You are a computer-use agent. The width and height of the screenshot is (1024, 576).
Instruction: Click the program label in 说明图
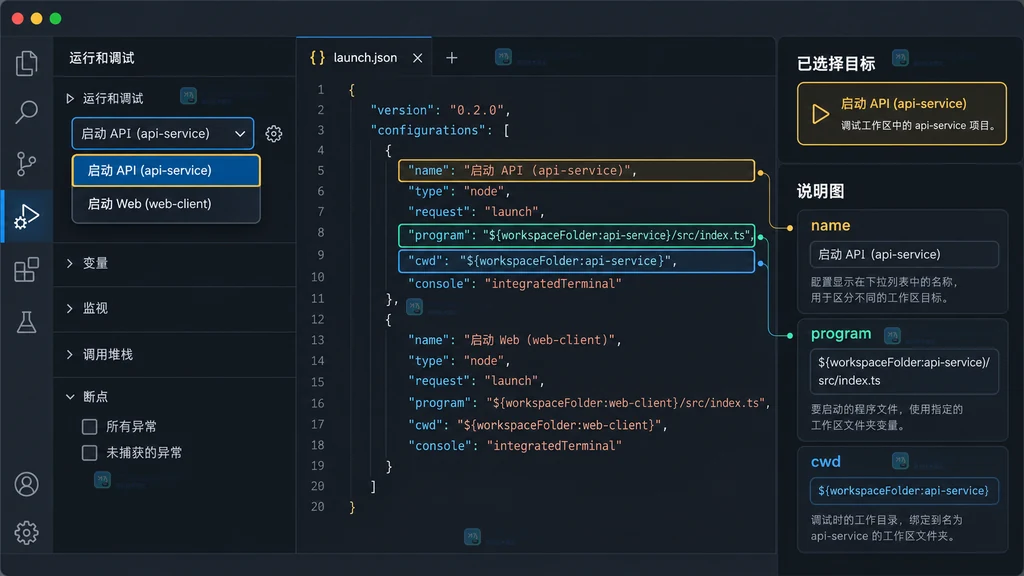coord(840,334)
